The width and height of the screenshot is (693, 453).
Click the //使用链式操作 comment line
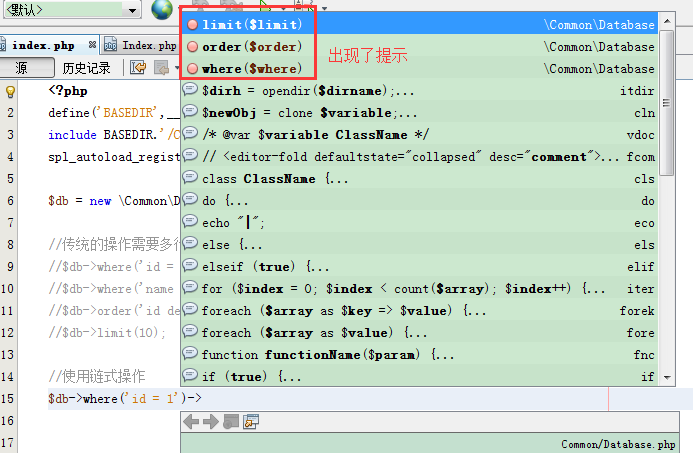pos(97,377)
